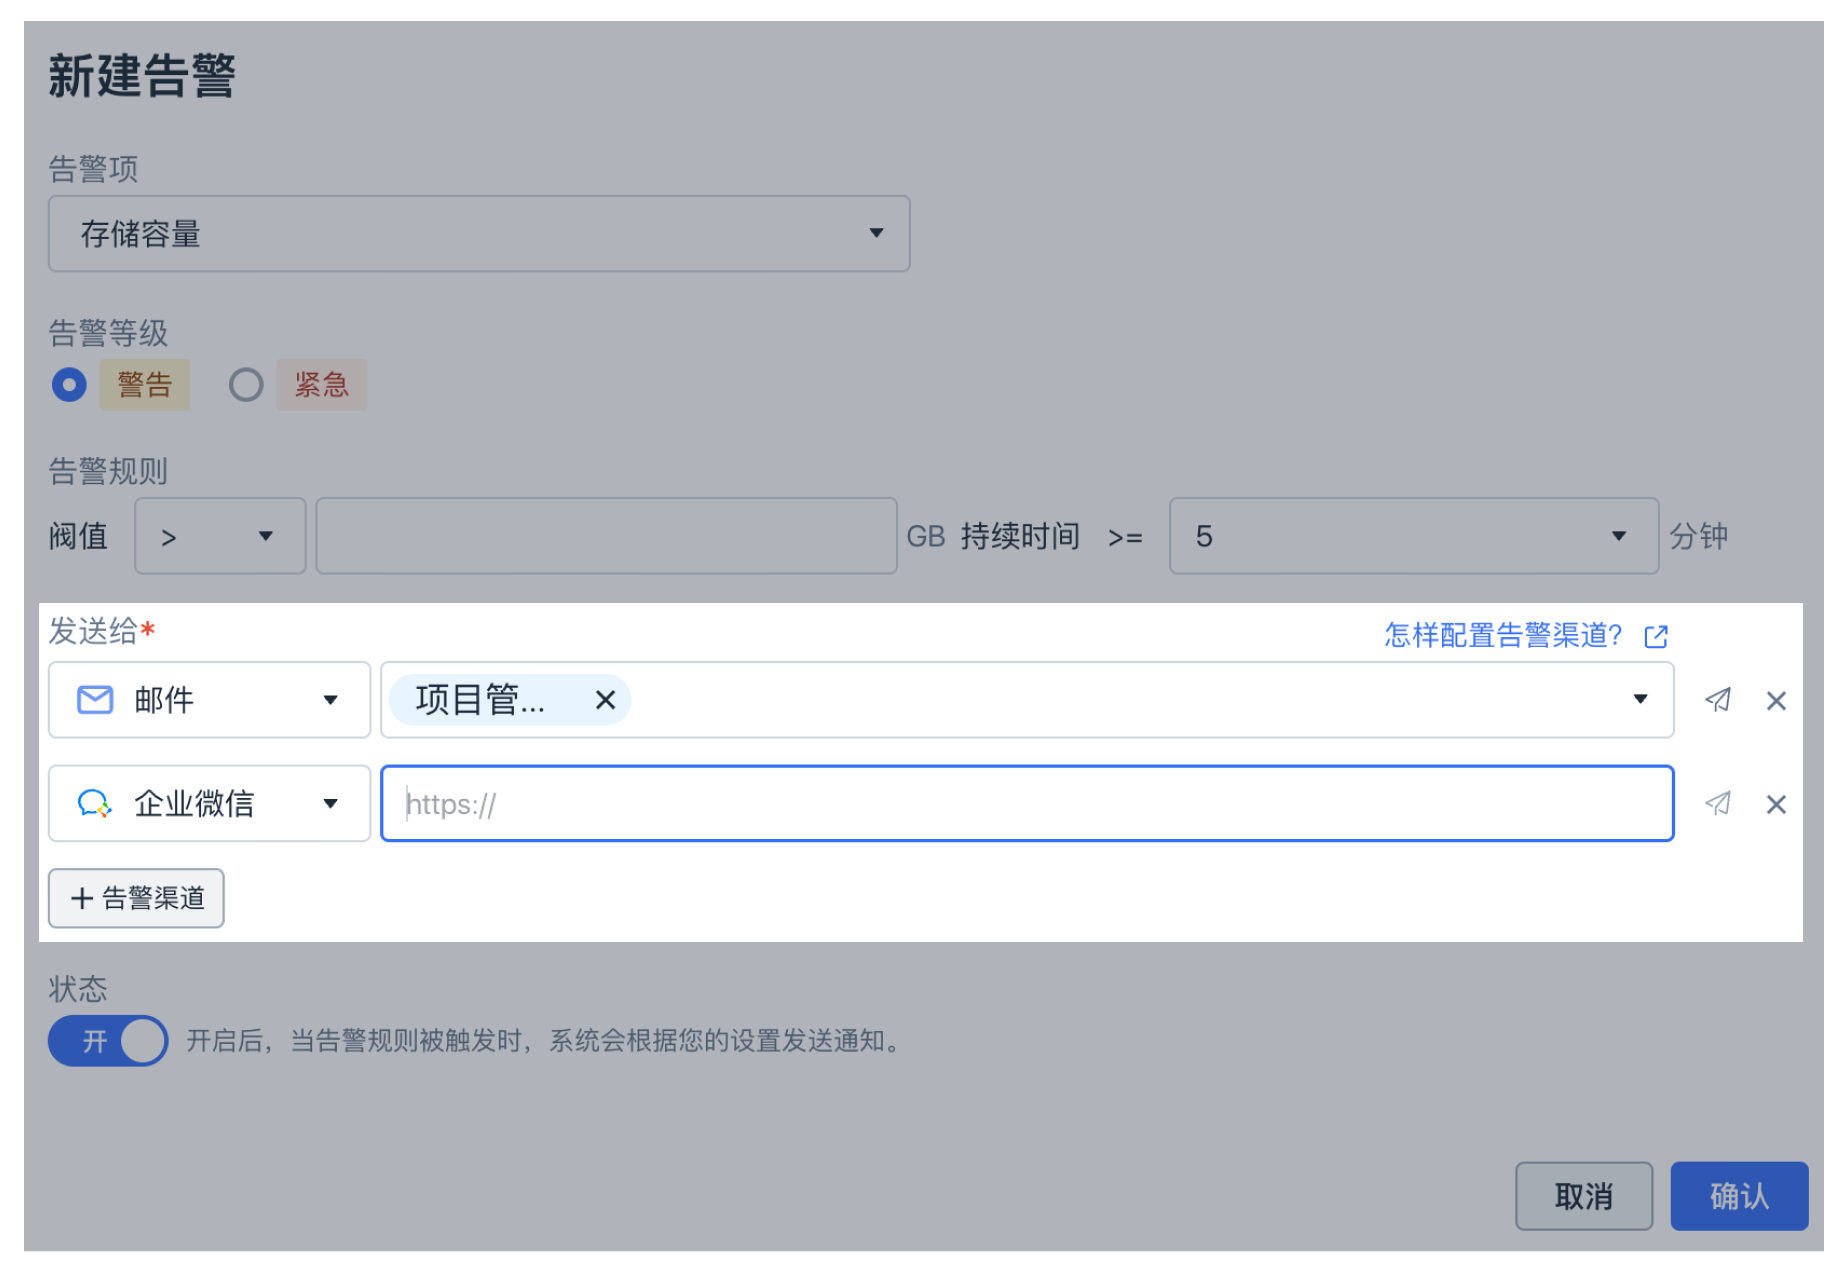
Task: Click the mail envelope icon in channel dropdown
Action: coord(95,700)
